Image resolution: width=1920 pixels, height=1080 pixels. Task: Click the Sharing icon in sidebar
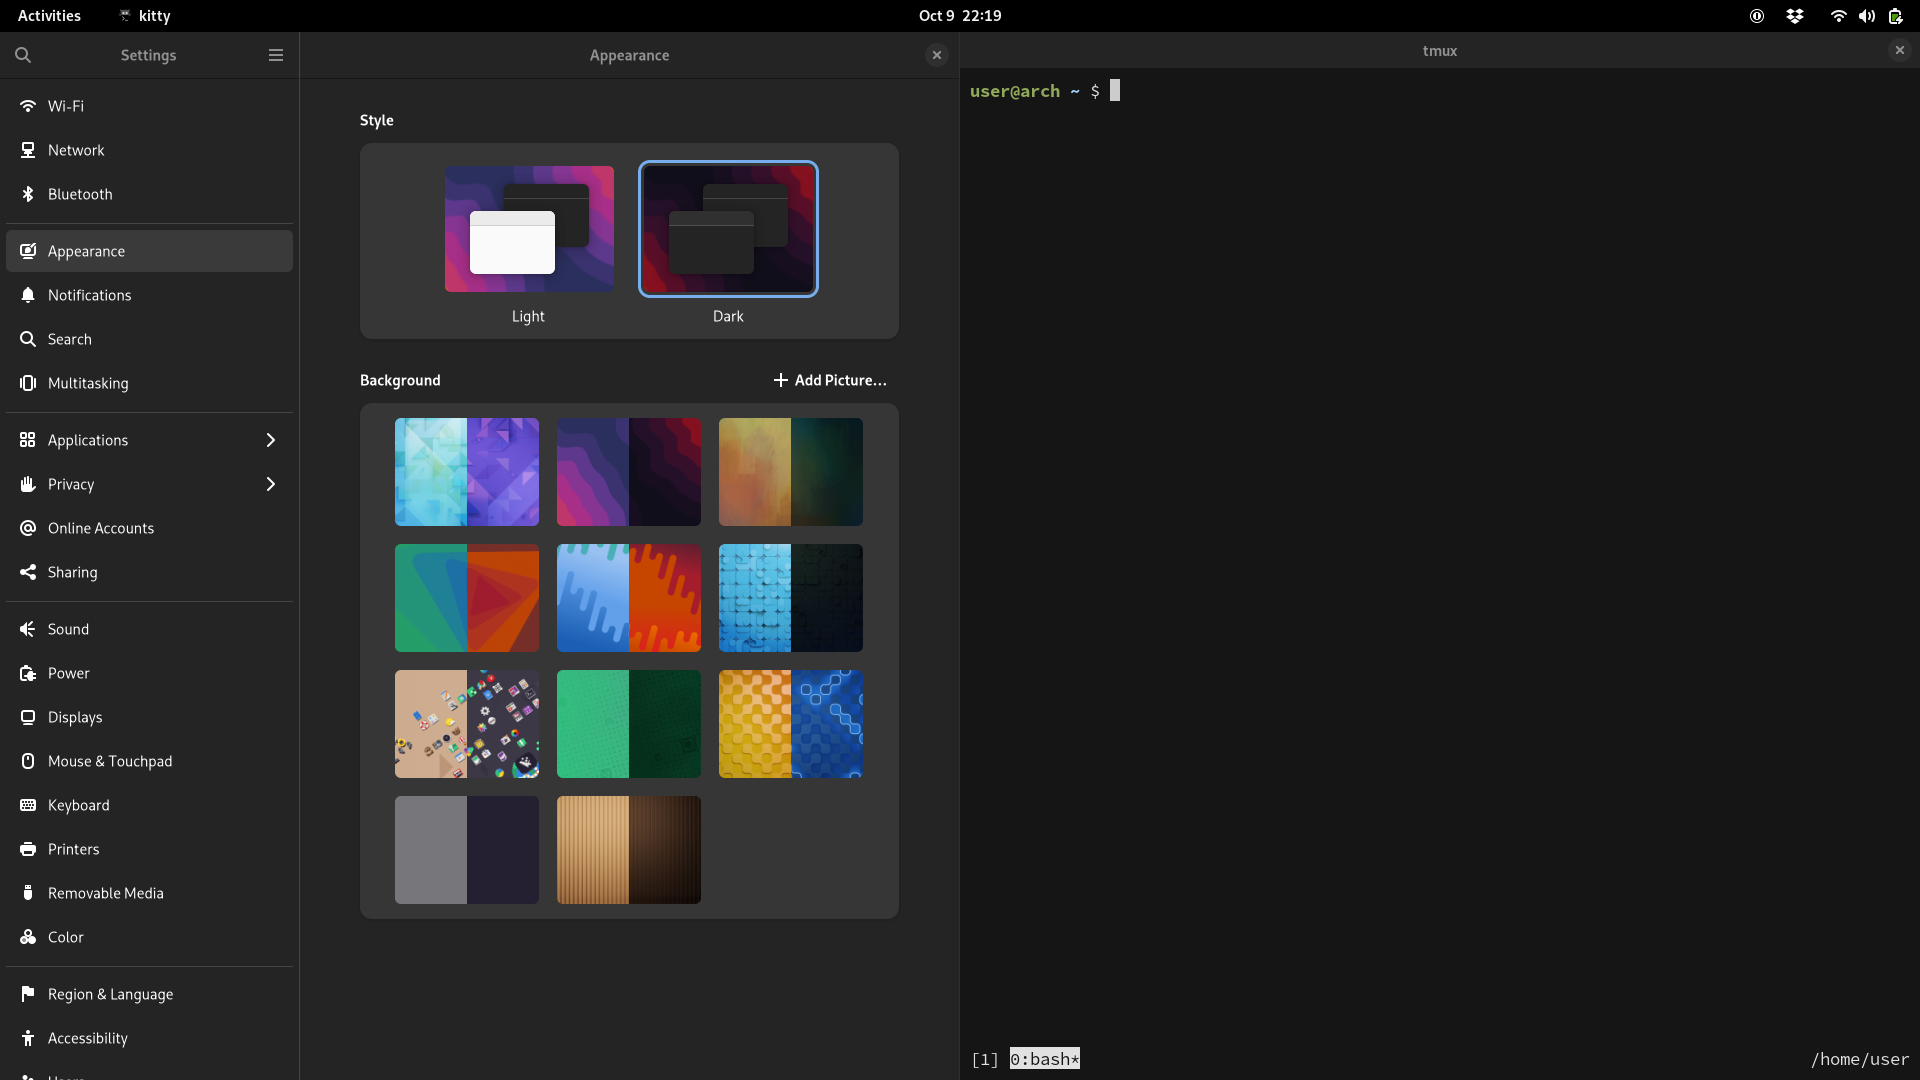(28, 572)
